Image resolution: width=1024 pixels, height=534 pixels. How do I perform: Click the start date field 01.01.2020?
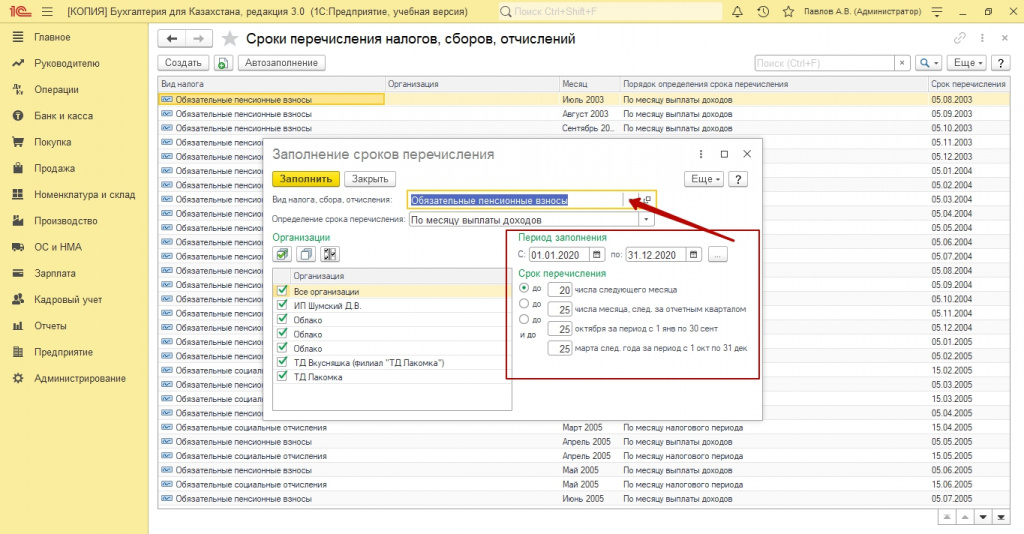[x=559, y=255]
